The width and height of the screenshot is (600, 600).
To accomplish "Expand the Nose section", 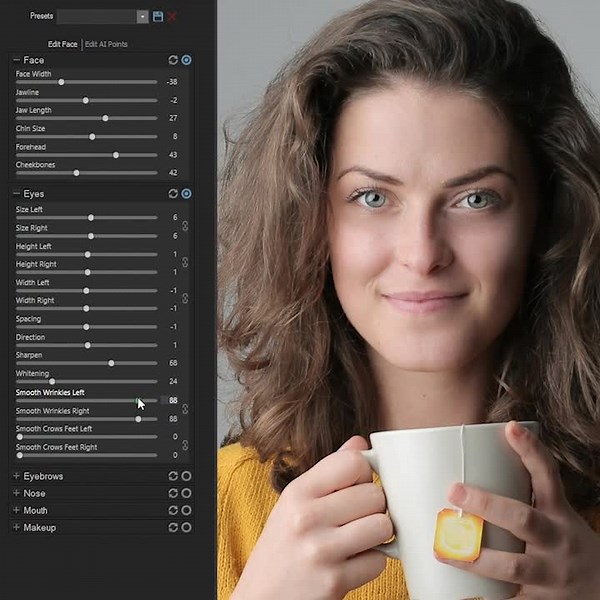I will click(x=16, y=493).
